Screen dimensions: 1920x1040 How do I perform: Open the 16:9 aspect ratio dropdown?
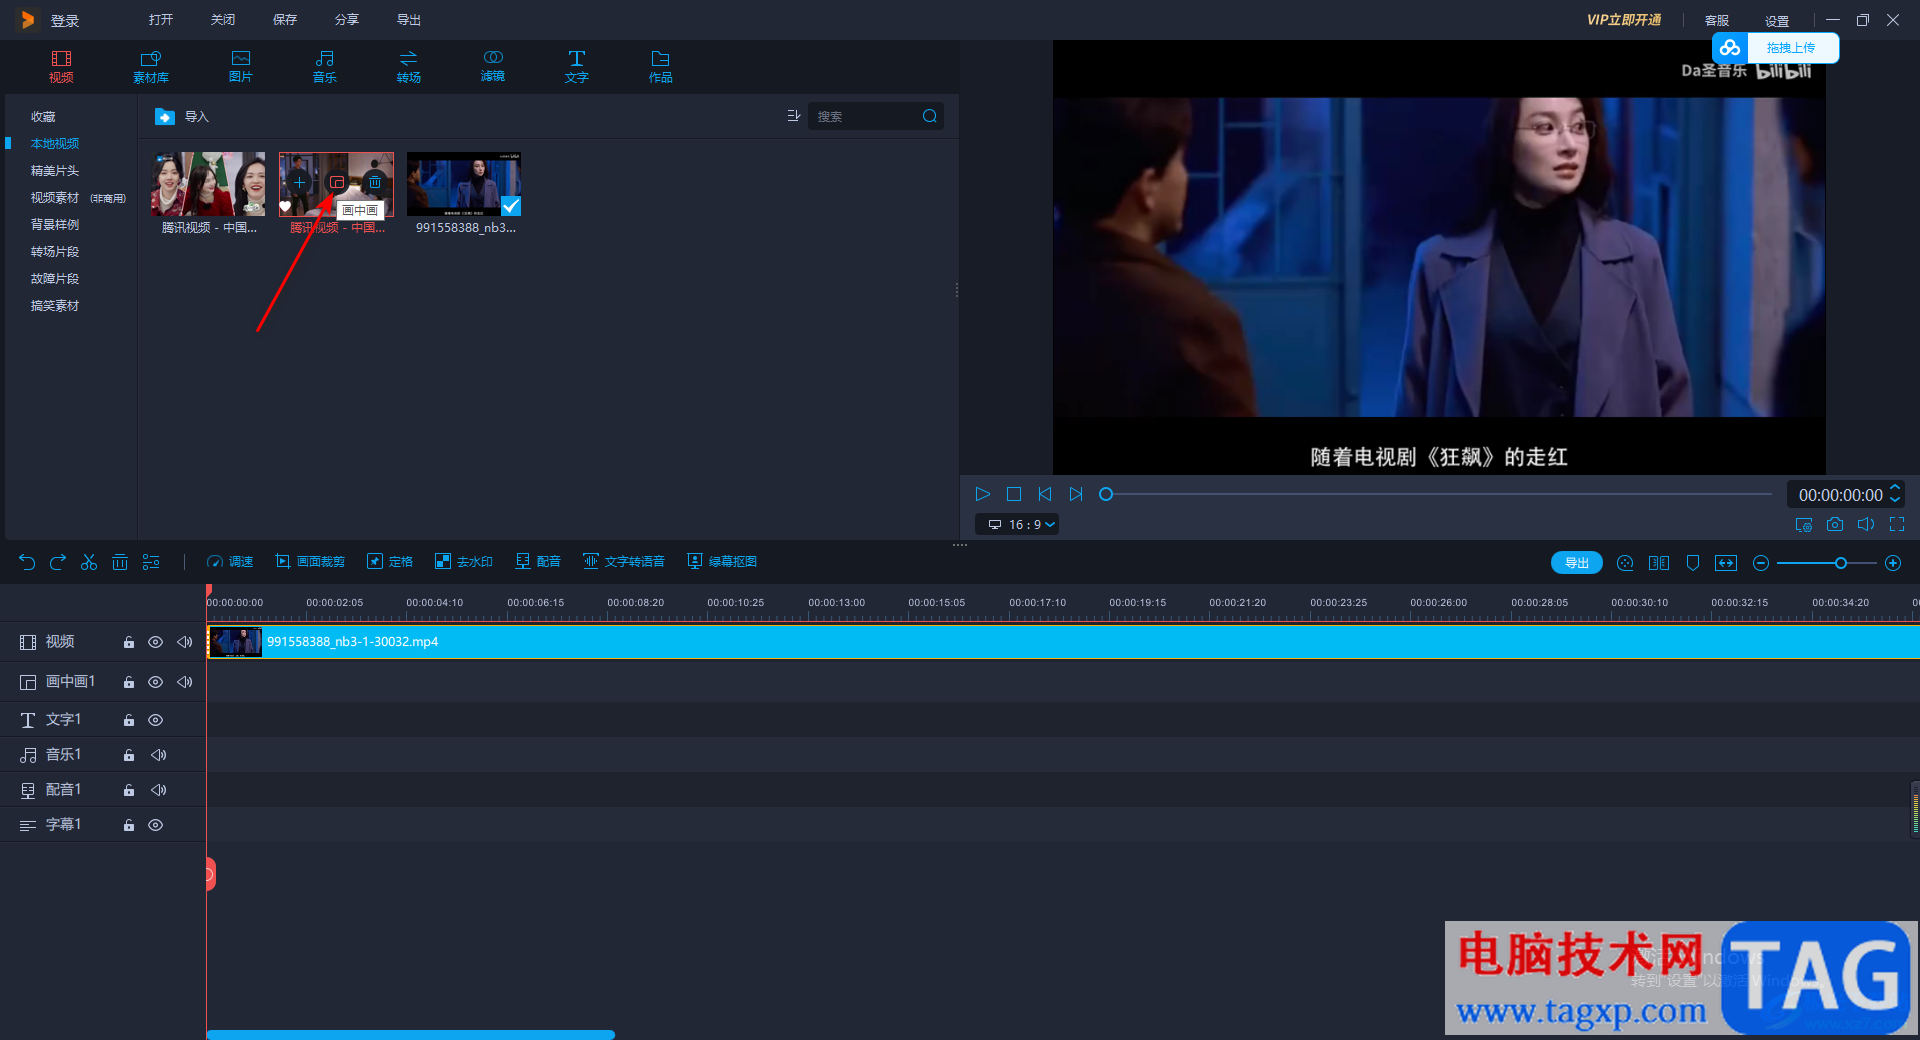point(1017,524)
